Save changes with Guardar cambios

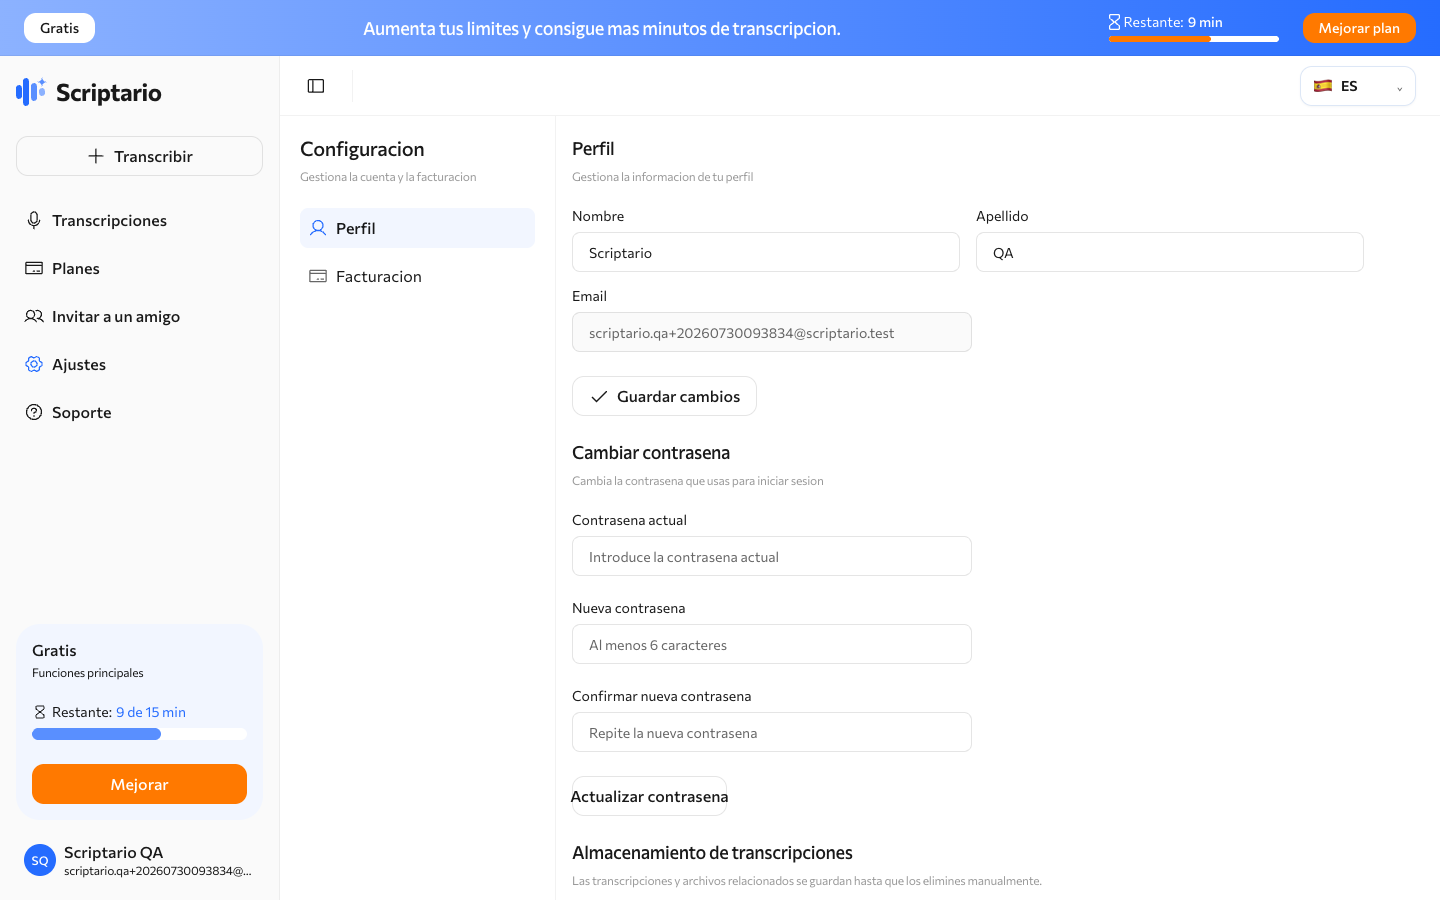pos(664,396)
